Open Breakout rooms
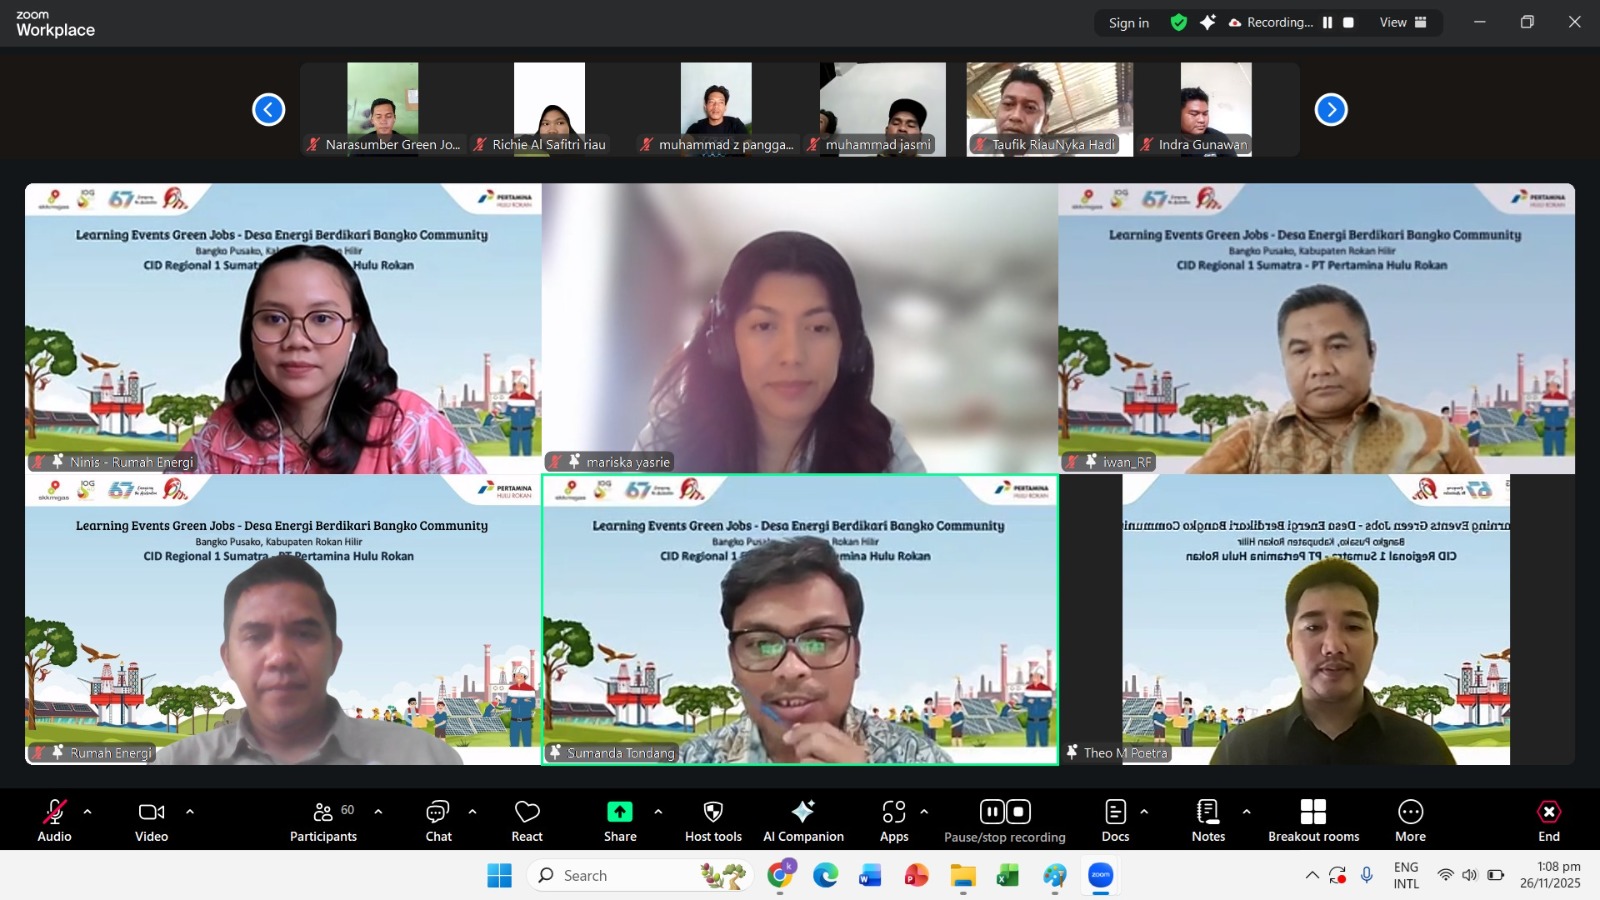The width and height of the screenshot is (1600, 900). [x=1313, y=820]
